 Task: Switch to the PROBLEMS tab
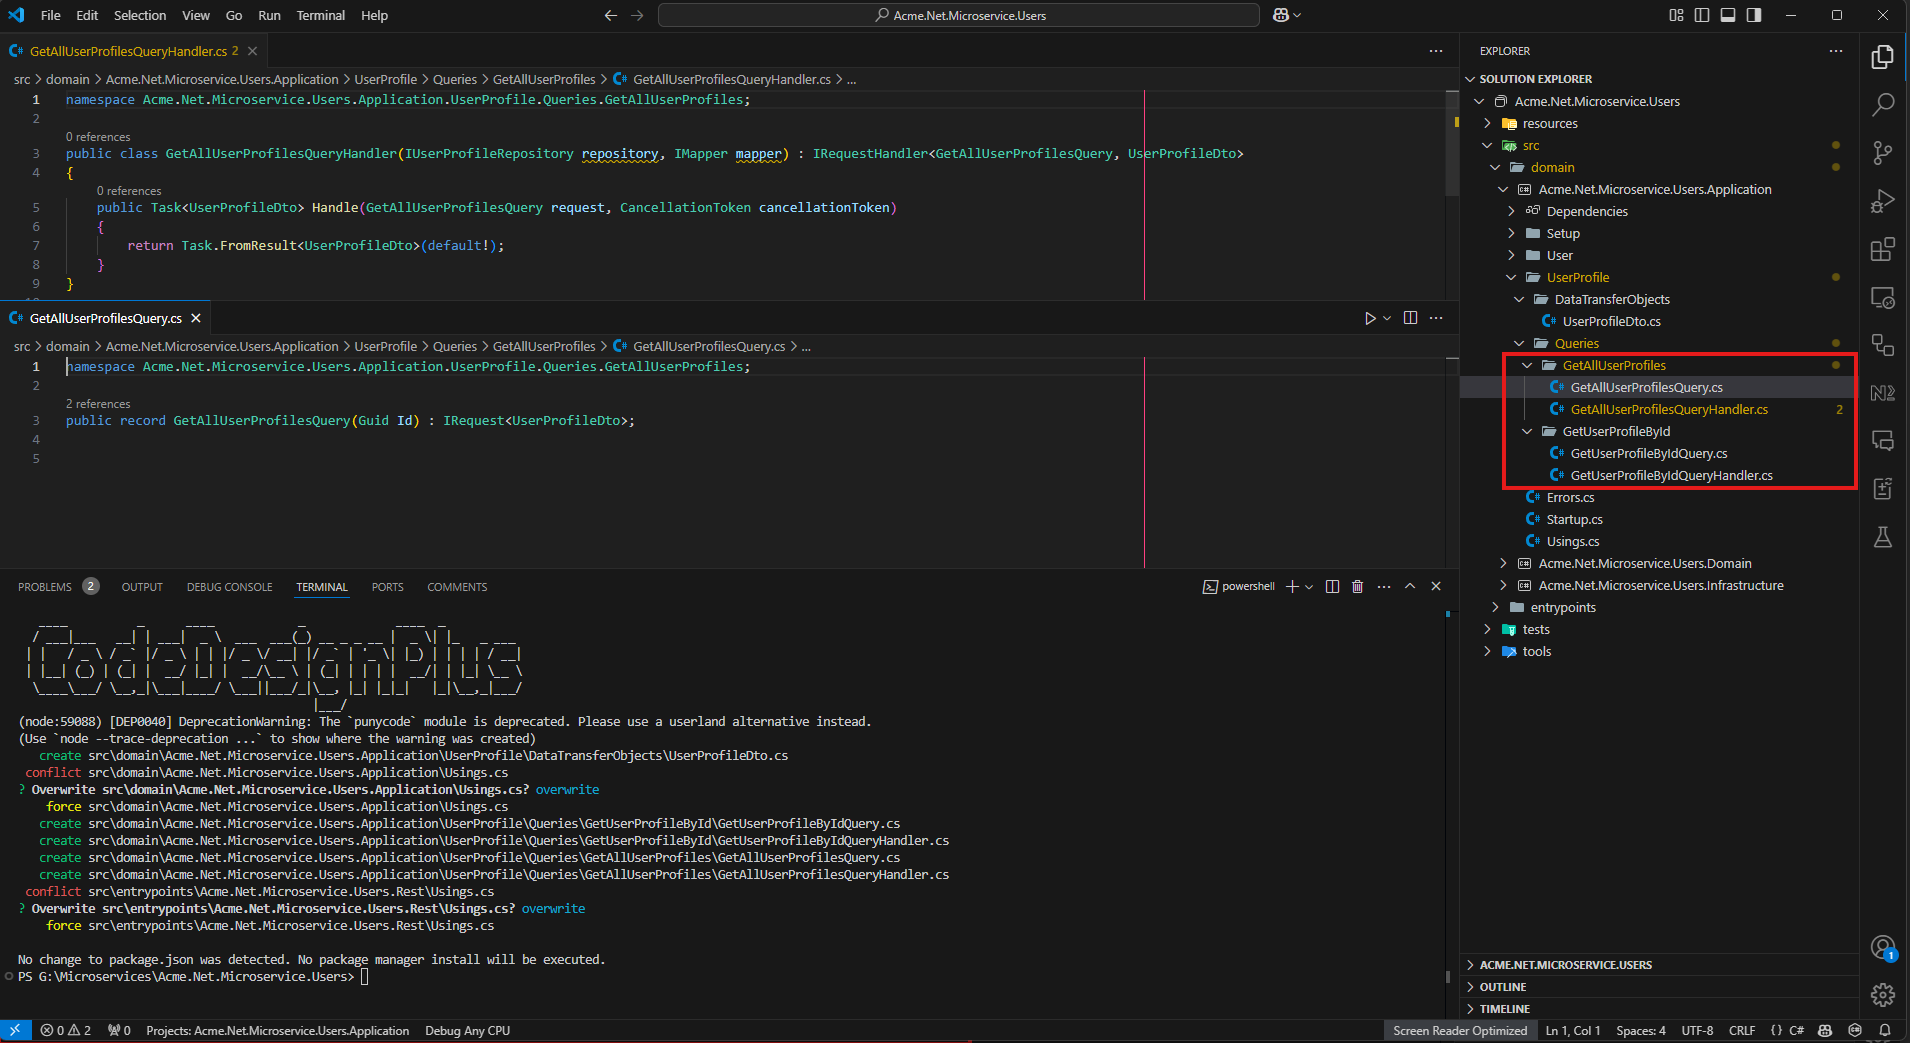click(45, 587)
